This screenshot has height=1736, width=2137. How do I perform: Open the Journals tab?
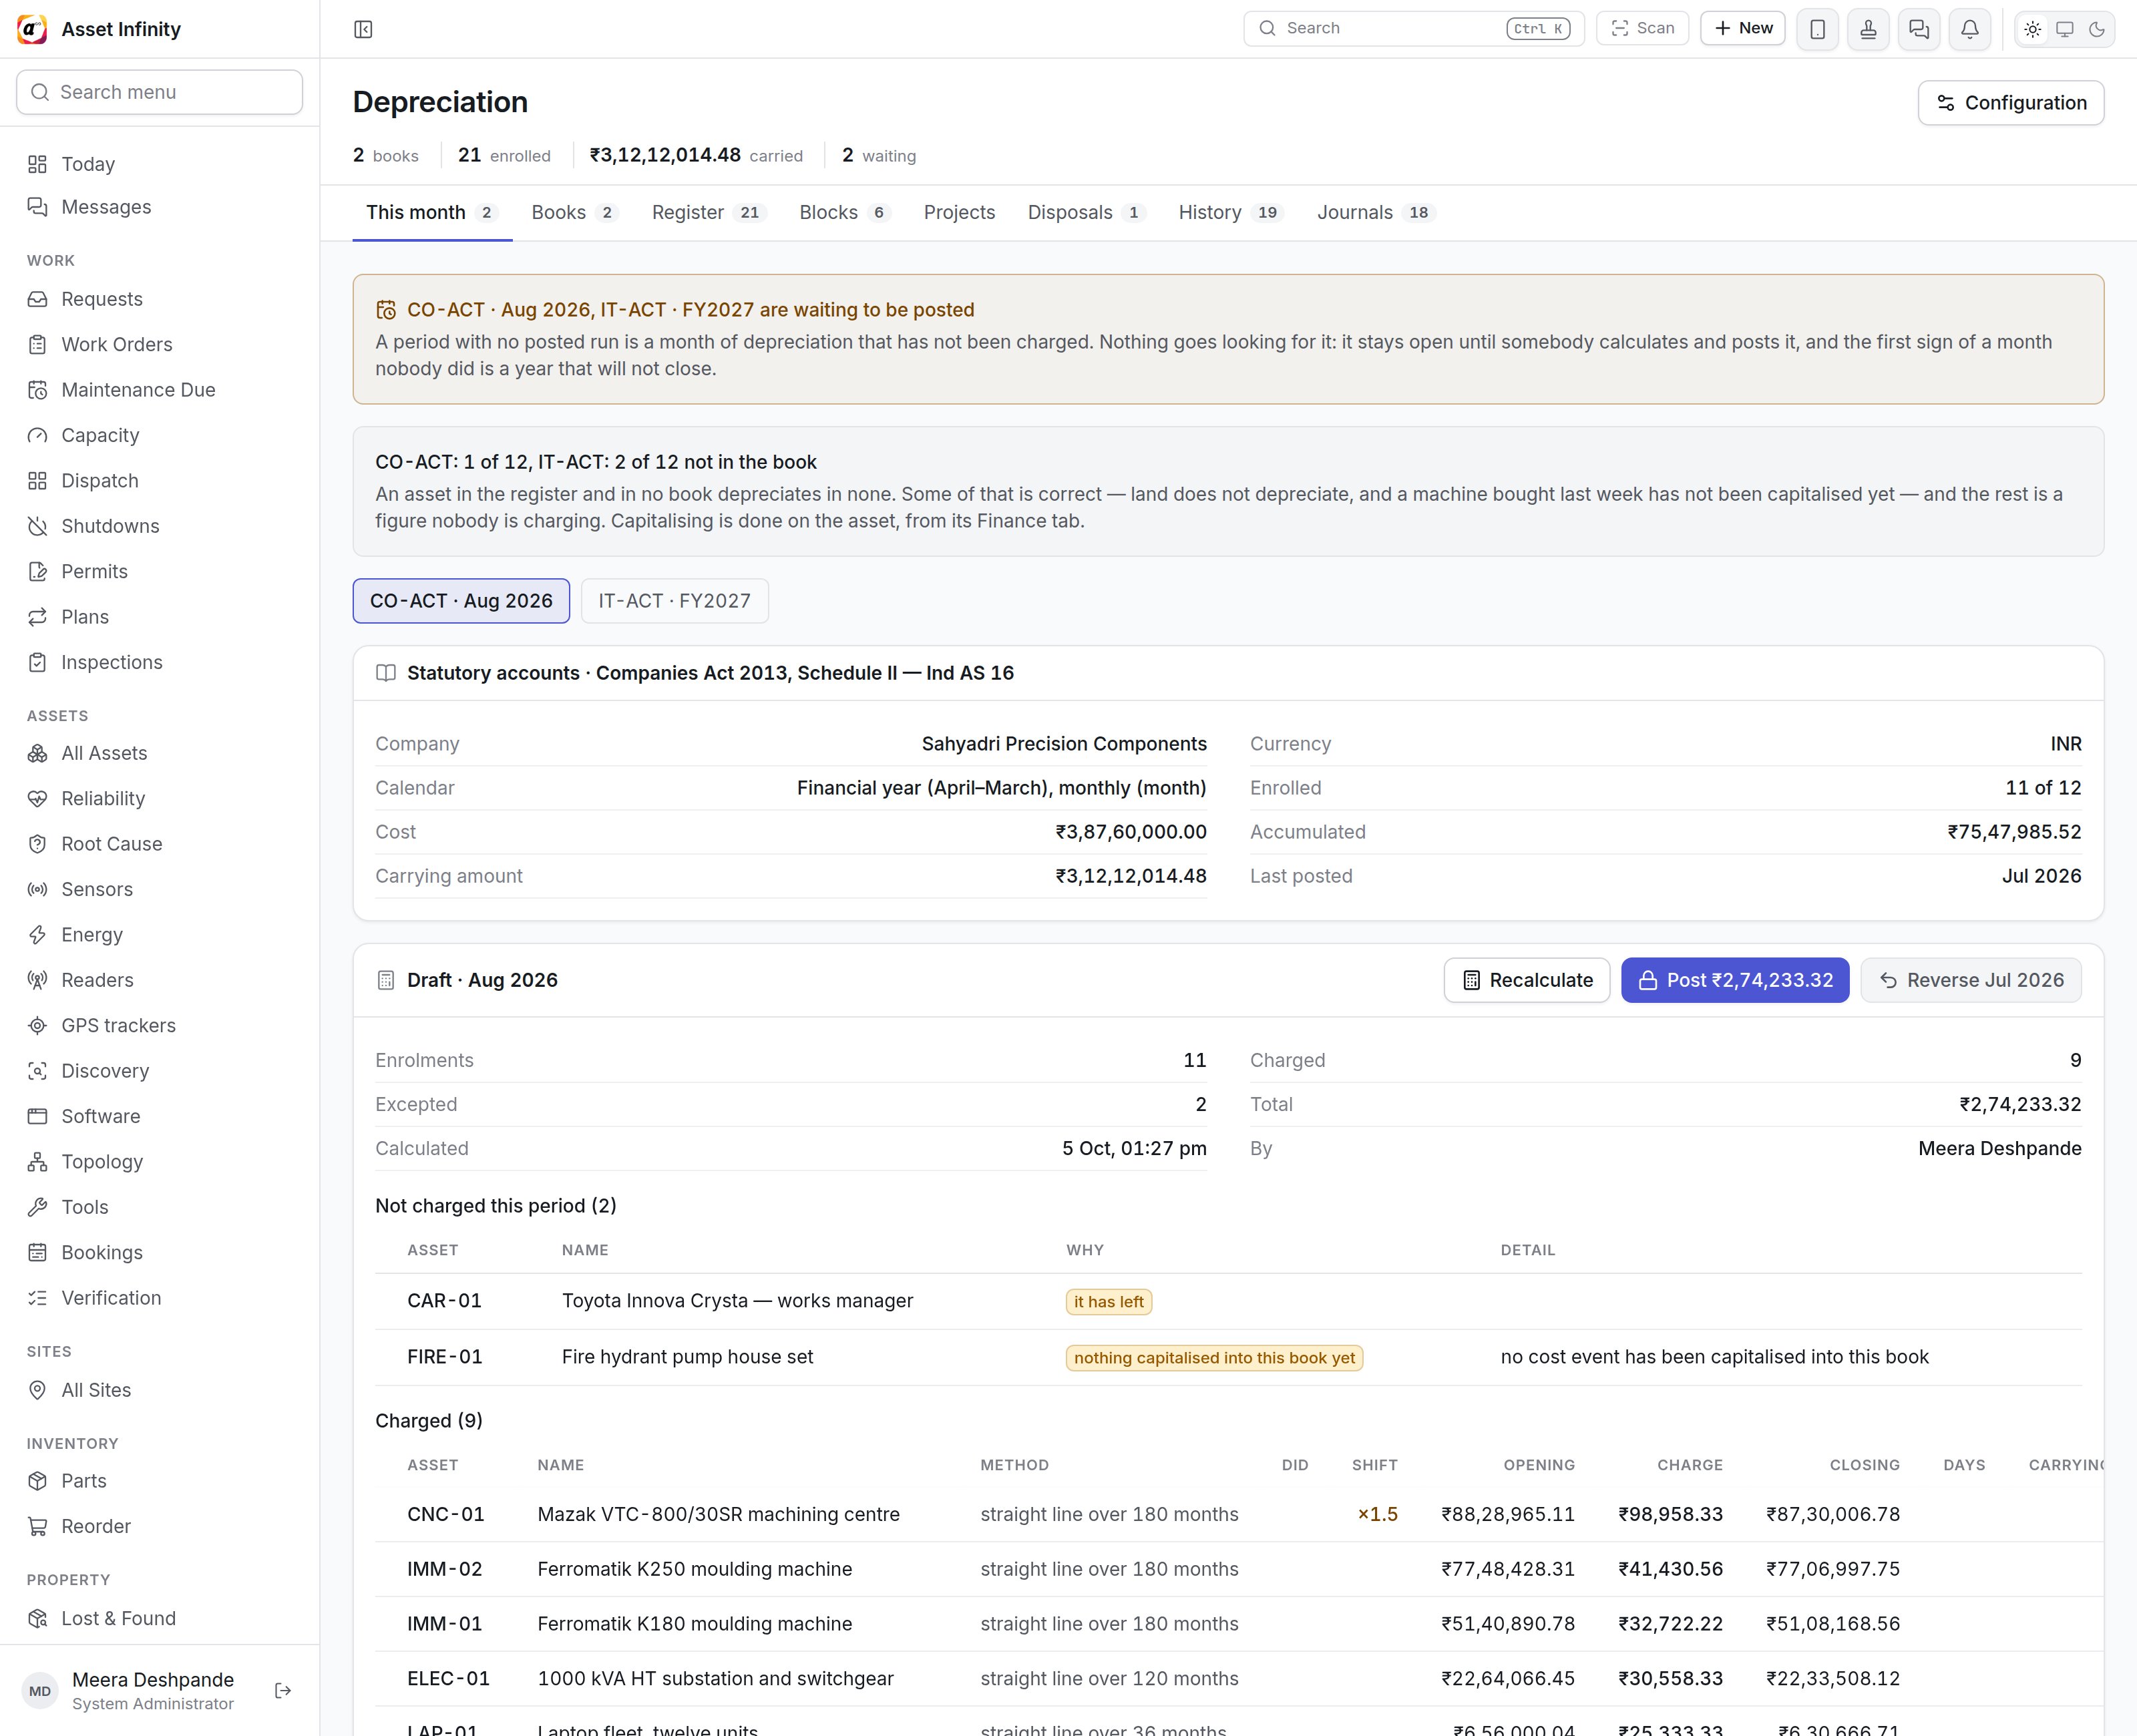1376,212
